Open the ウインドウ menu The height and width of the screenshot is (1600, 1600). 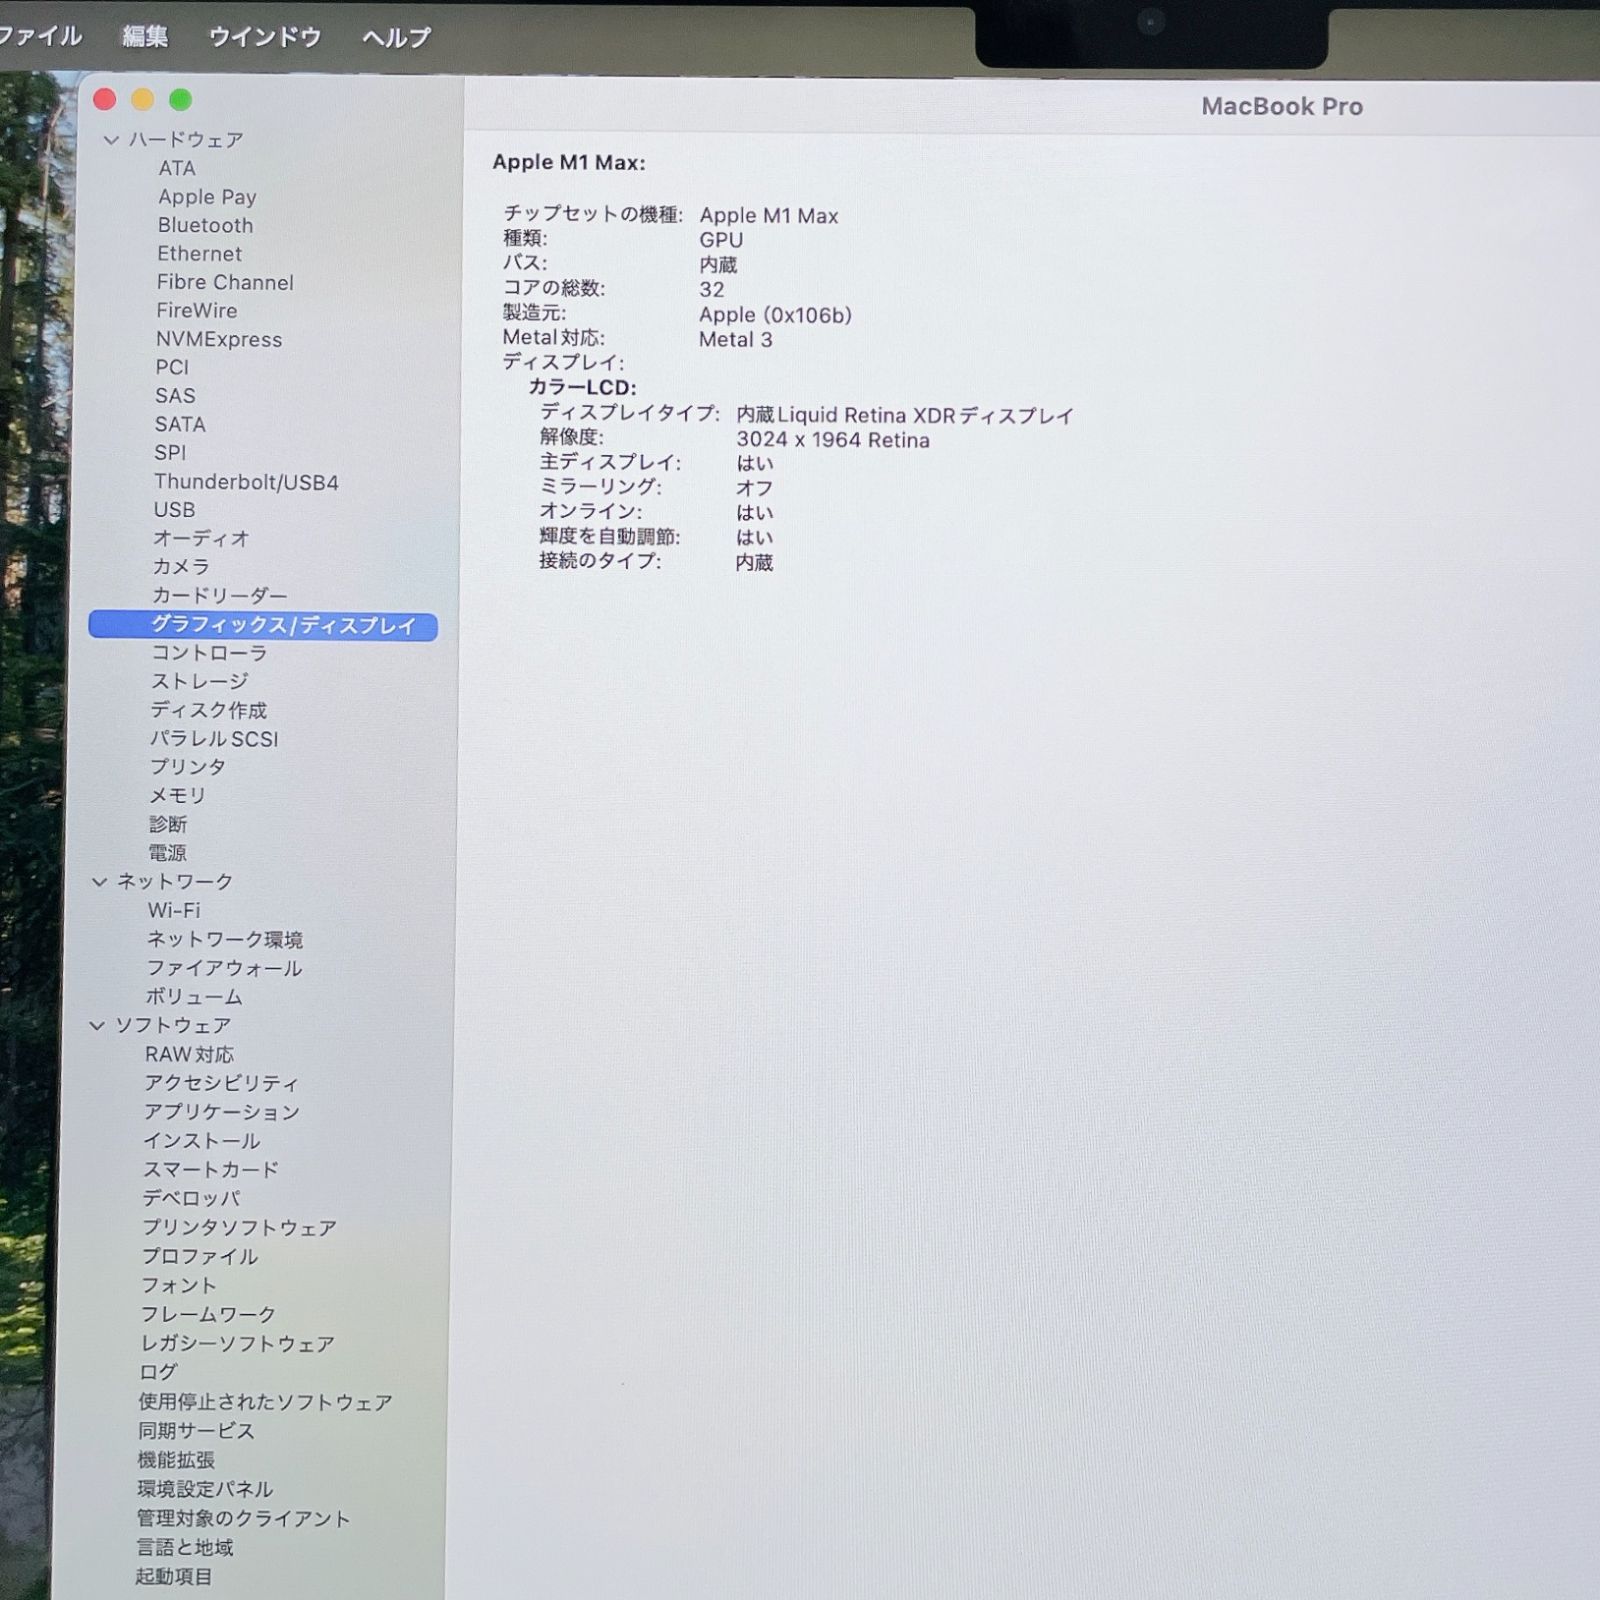coord(263,36)
